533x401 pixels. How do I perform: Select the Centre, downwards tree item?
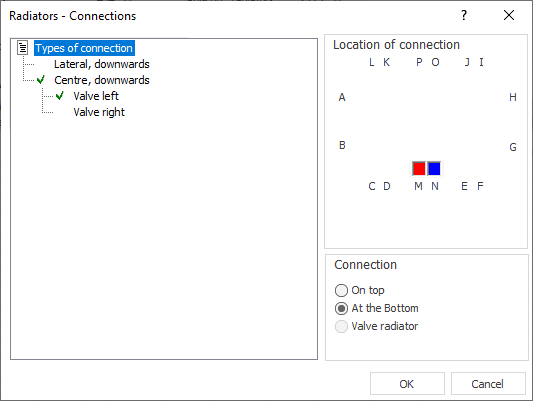pos(102,80)
